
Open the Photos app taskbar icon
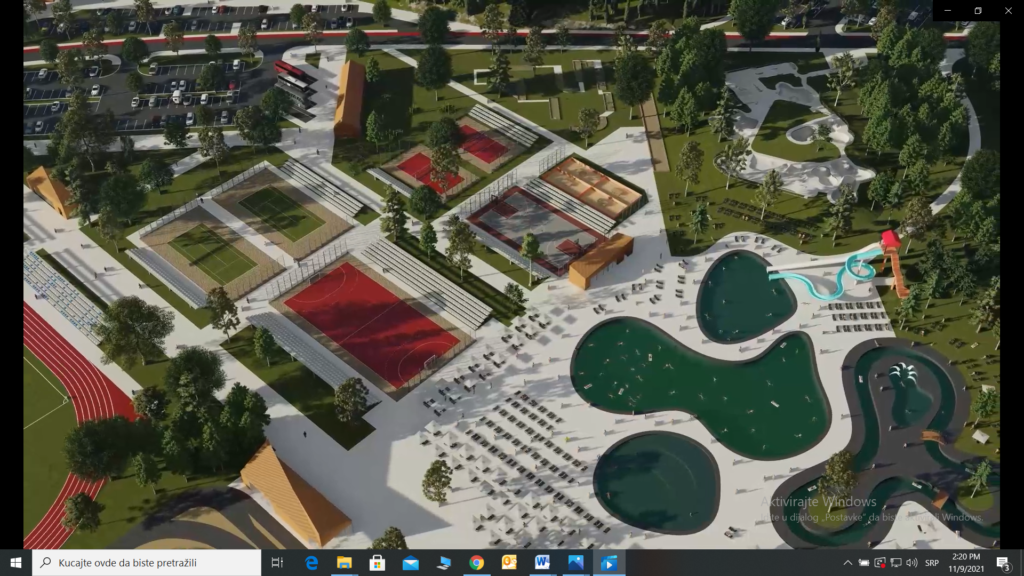pyautogui.click(x=575, y=562)
